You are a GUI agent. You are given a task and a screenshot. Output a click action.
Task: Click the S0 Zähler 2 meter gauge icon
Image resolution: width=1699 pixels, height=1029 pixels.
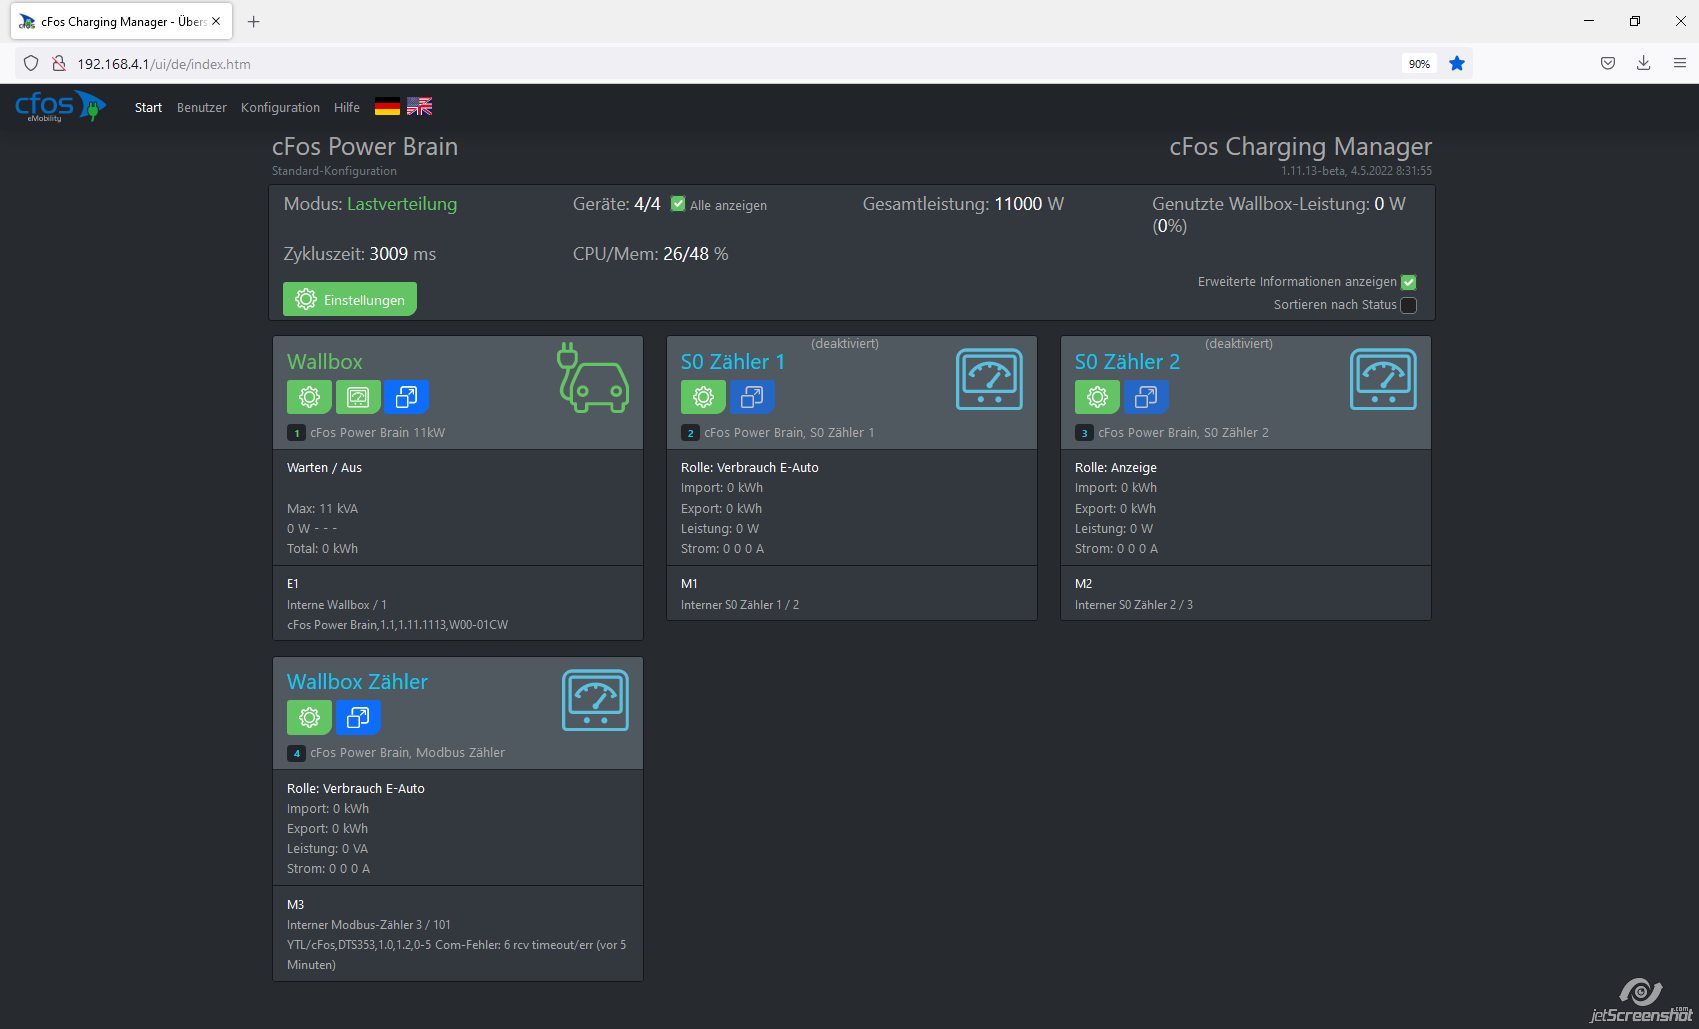pyautogui.click(x=1383, y=379)
